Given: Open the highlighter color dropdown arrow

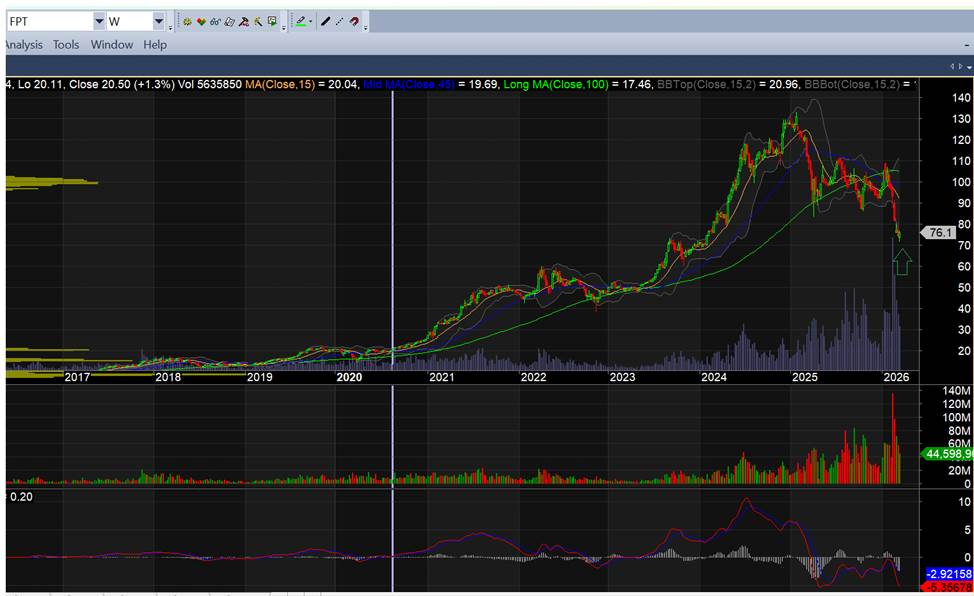Looking at the screenshot, I should [x=311, y=22].
